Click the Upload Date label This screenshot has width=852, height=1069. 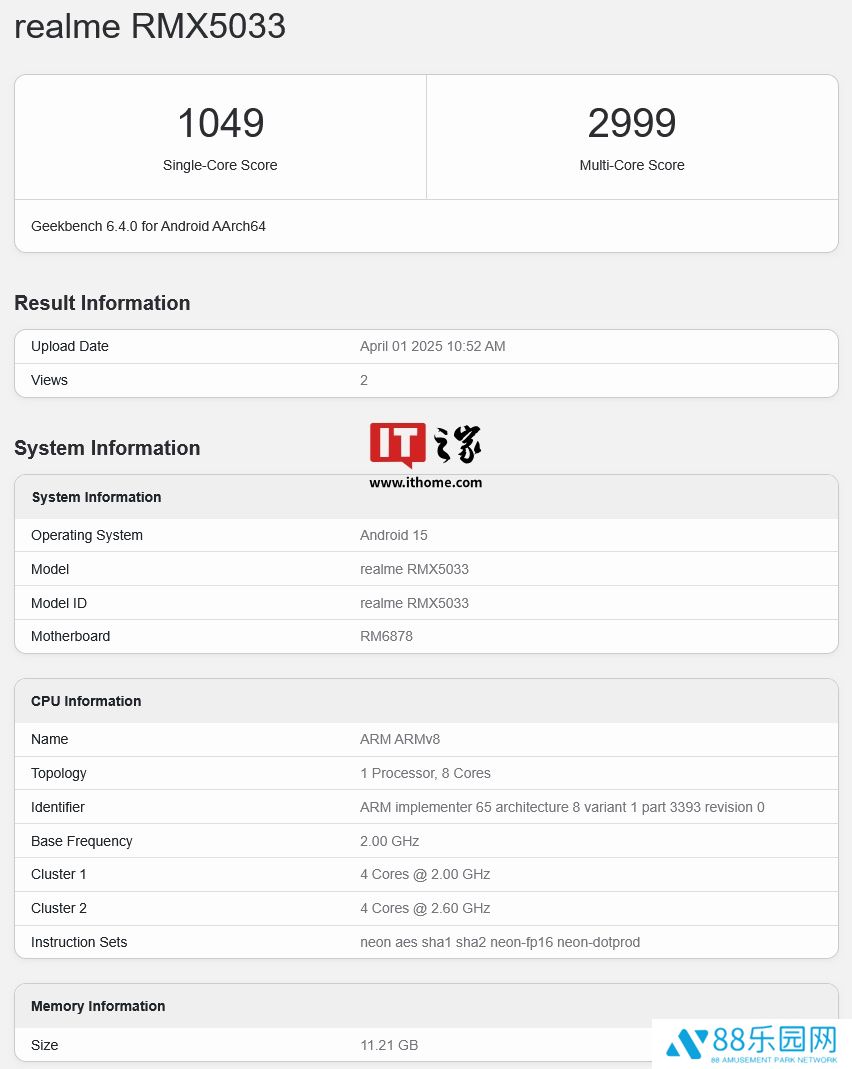point(70,346)
